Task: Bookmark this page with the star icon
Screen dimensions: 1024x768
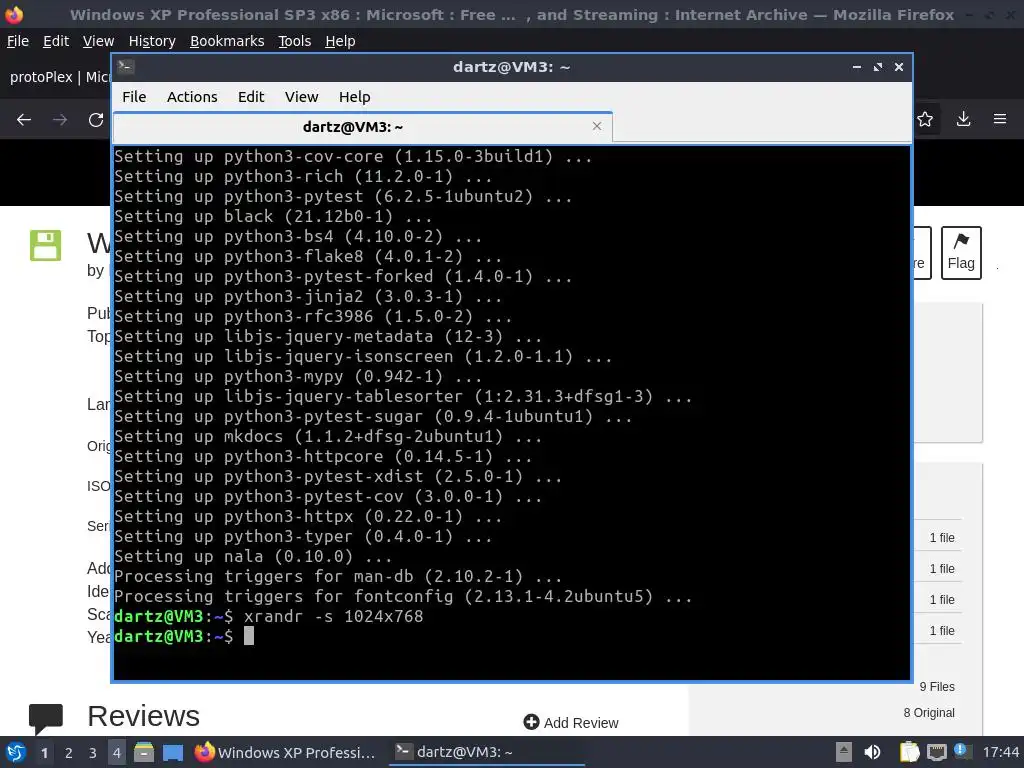Action: (925, 119)
